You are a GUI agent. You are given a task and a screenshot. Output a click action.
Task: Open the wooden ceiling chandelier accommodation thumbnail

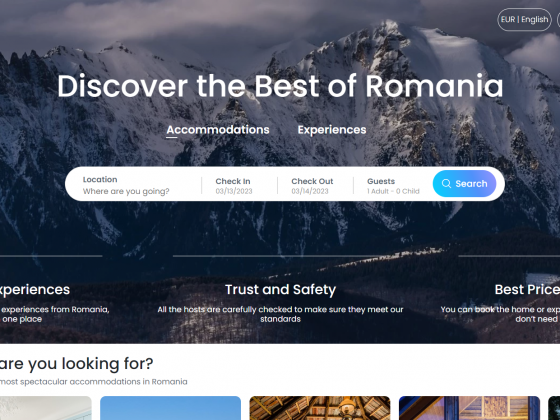click(x=320, y=408)
